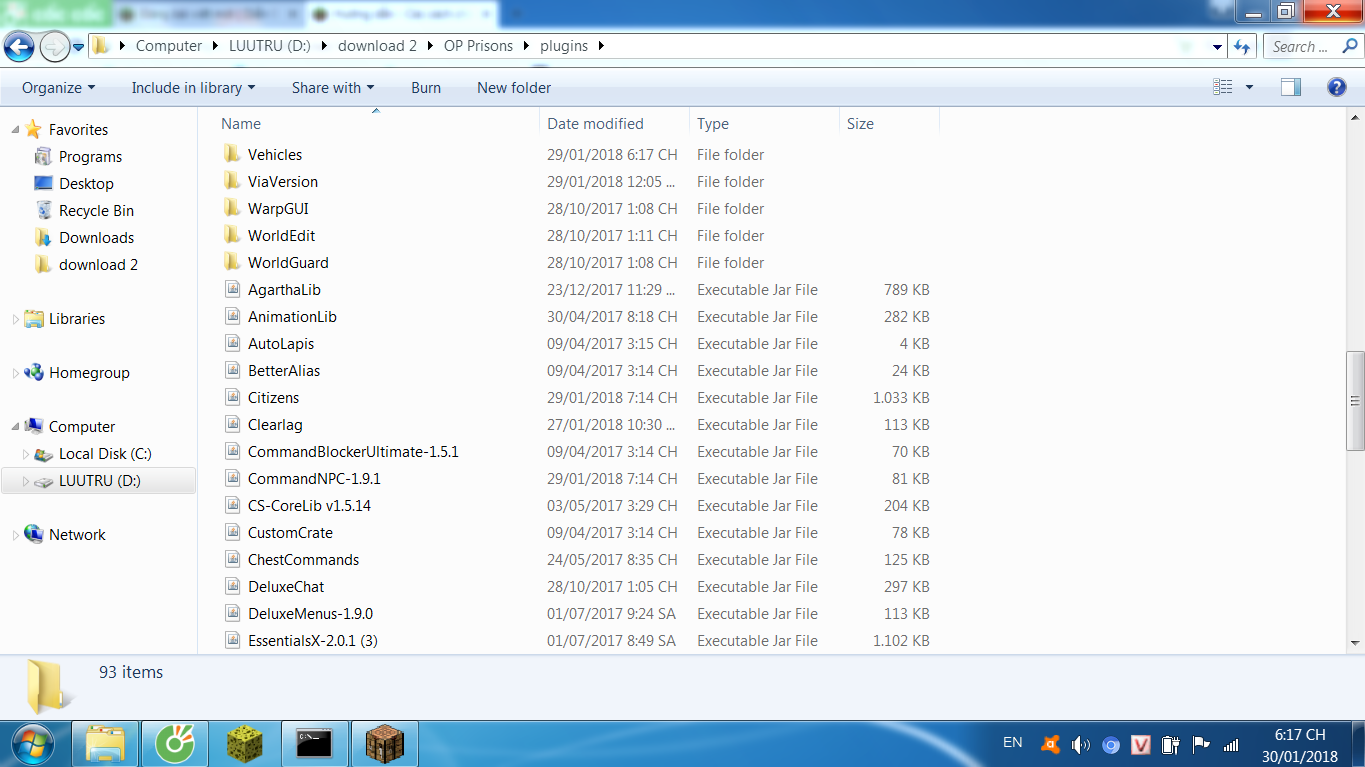This screenshot has height=767, width=1365.
Task: Select the WorldGuard folder icon
Action: pos(232,262)
